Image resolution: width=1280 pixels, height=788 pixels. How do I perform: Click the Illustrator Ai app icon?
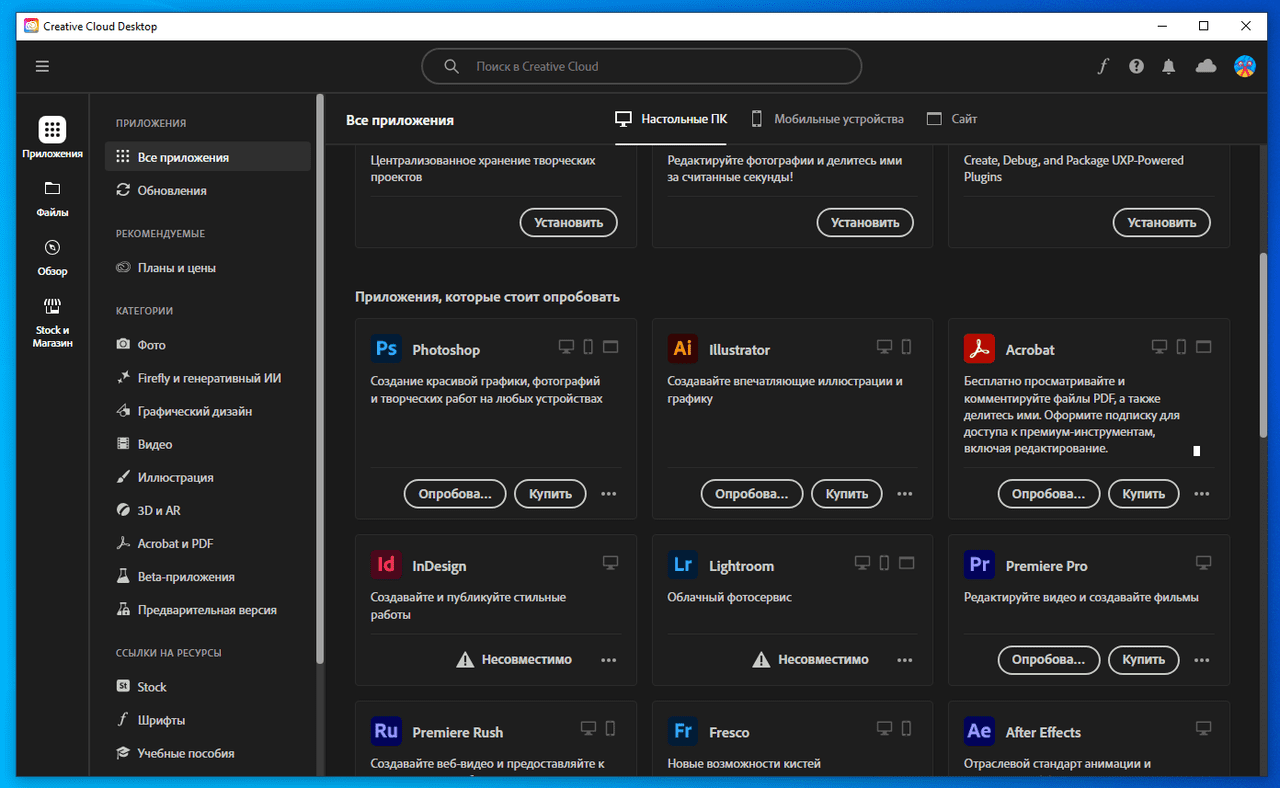tap(683, 349)
